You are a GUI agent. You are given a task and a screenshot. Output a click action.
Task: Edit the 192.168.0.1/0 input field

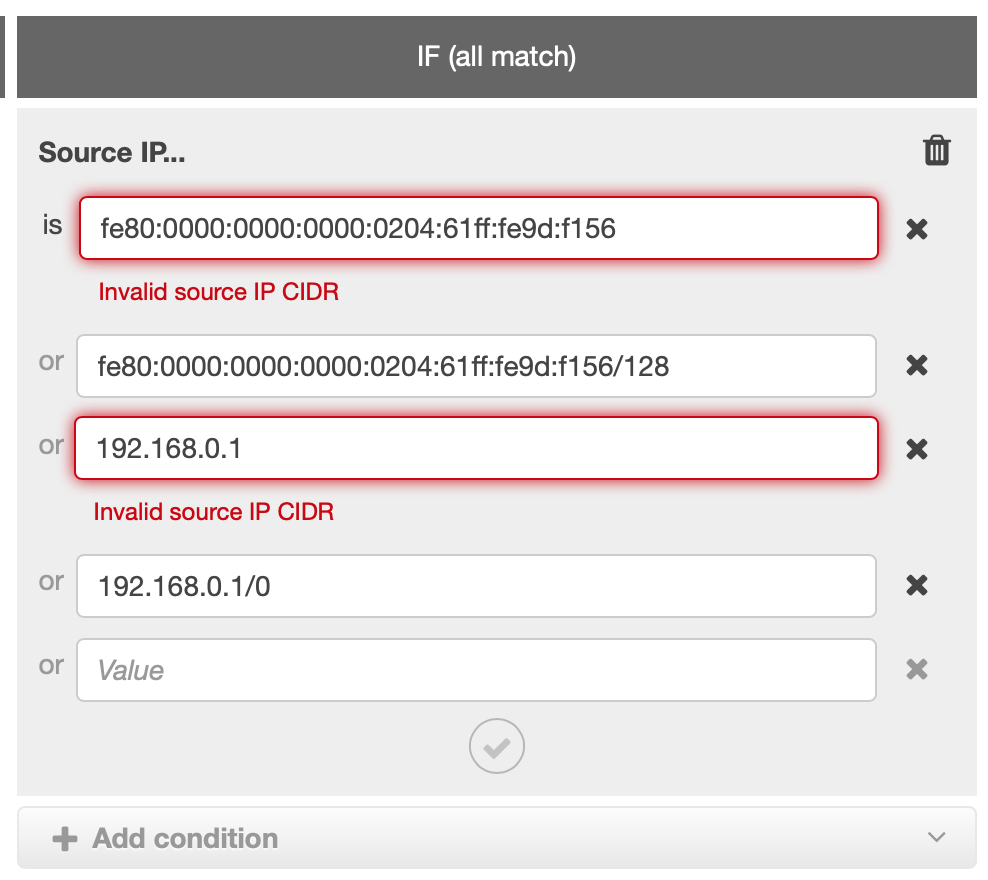tap(476, 586)
